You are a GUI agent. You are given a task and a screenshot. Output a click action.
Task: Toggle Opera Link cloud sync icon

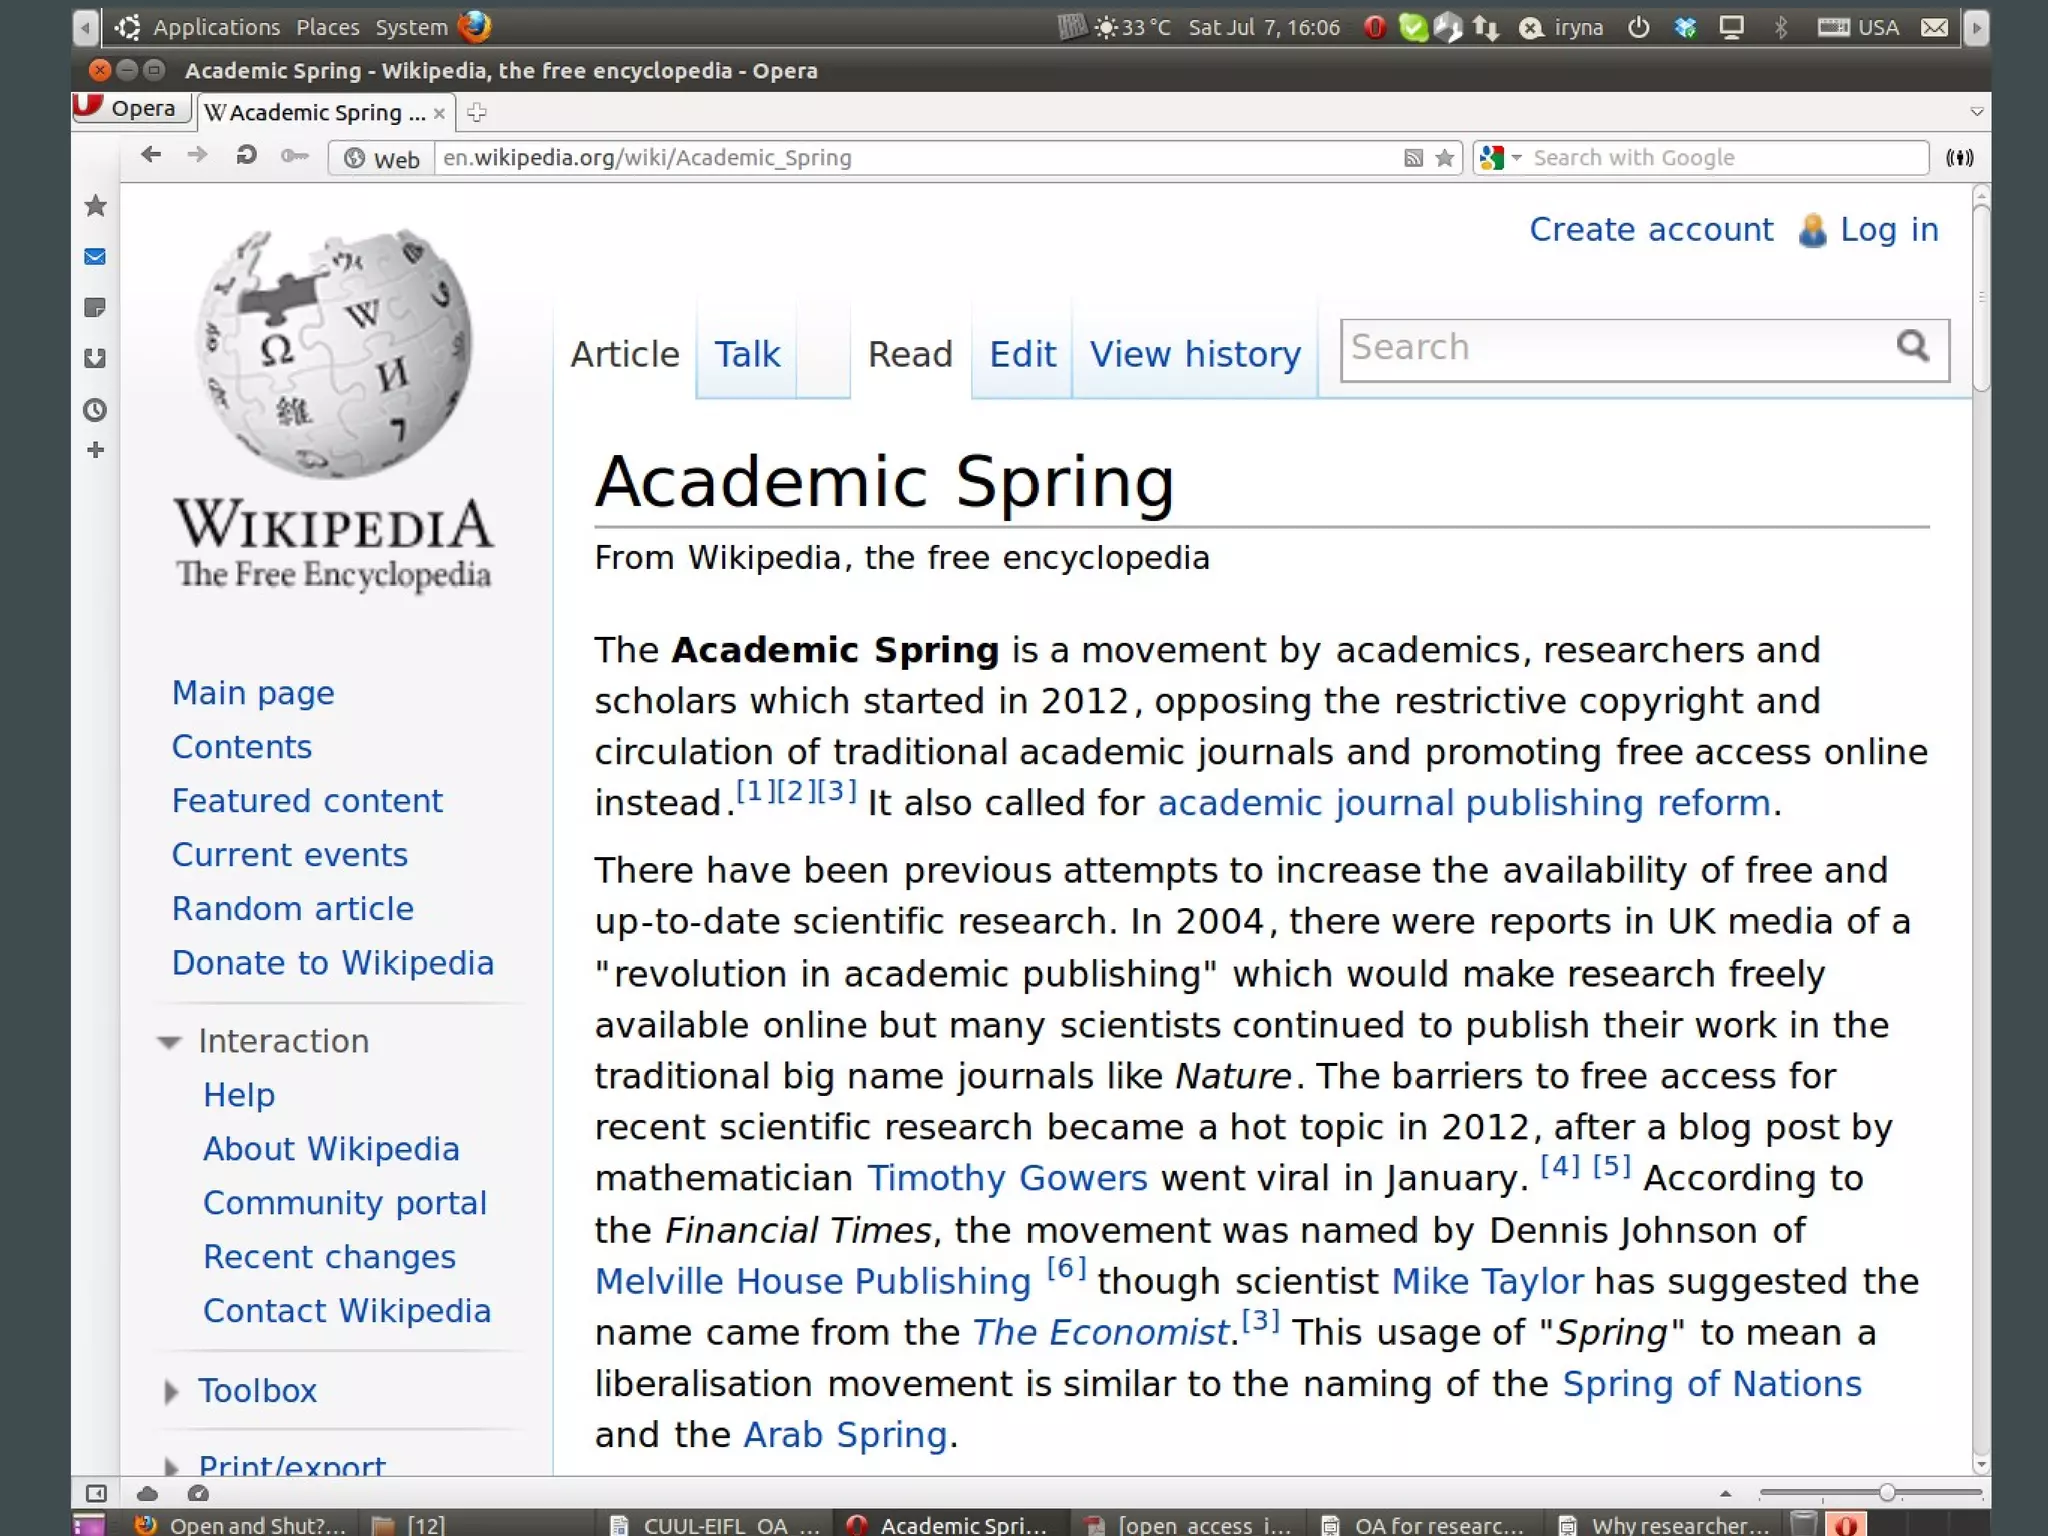[147, 1493]
